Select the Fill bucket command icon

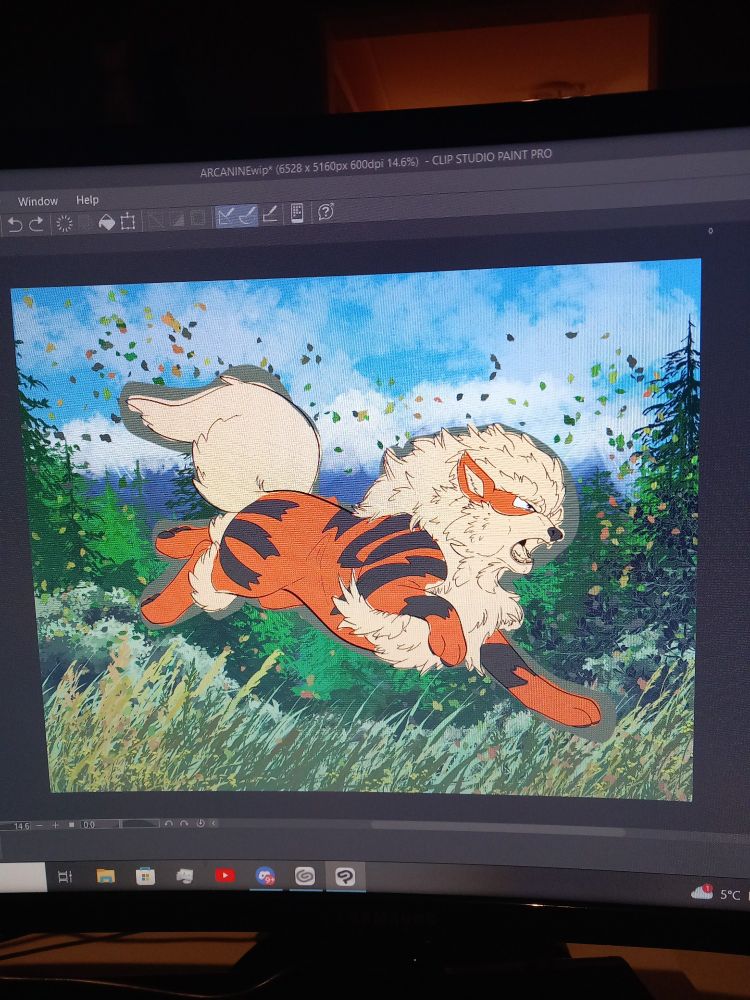pyautogui.click(x=107, y=222)
